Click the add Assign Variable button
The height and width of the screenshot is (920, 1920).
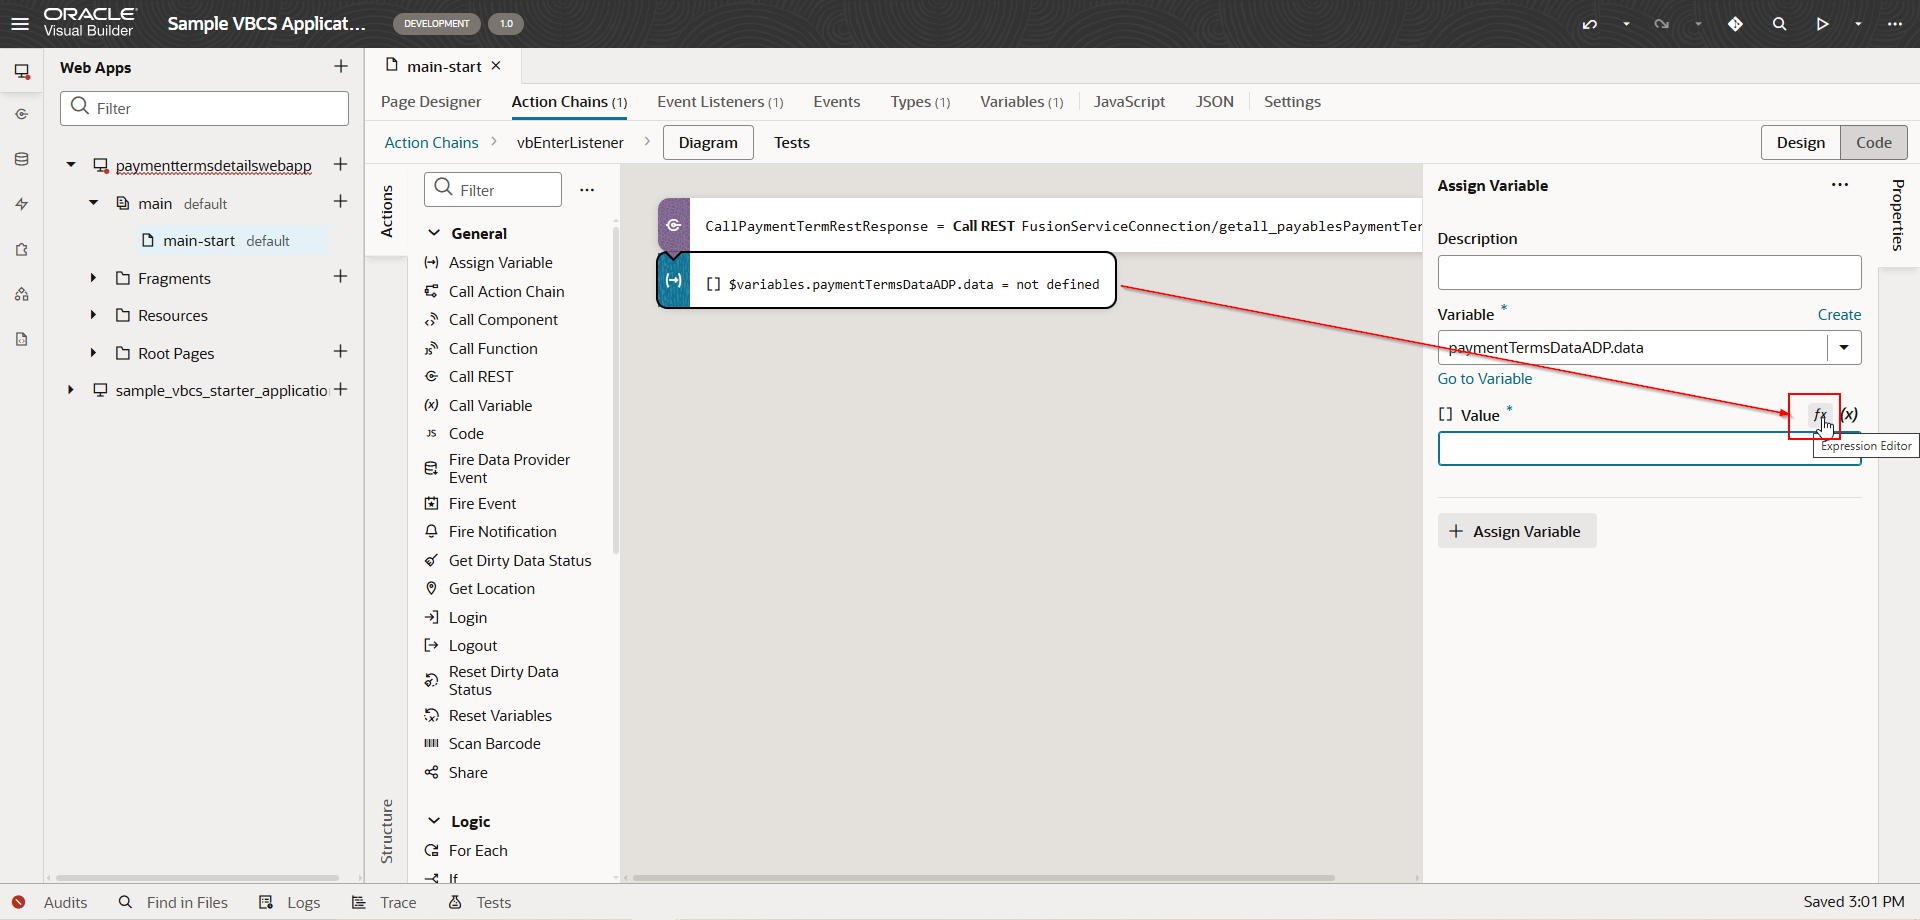[1516, 531]
